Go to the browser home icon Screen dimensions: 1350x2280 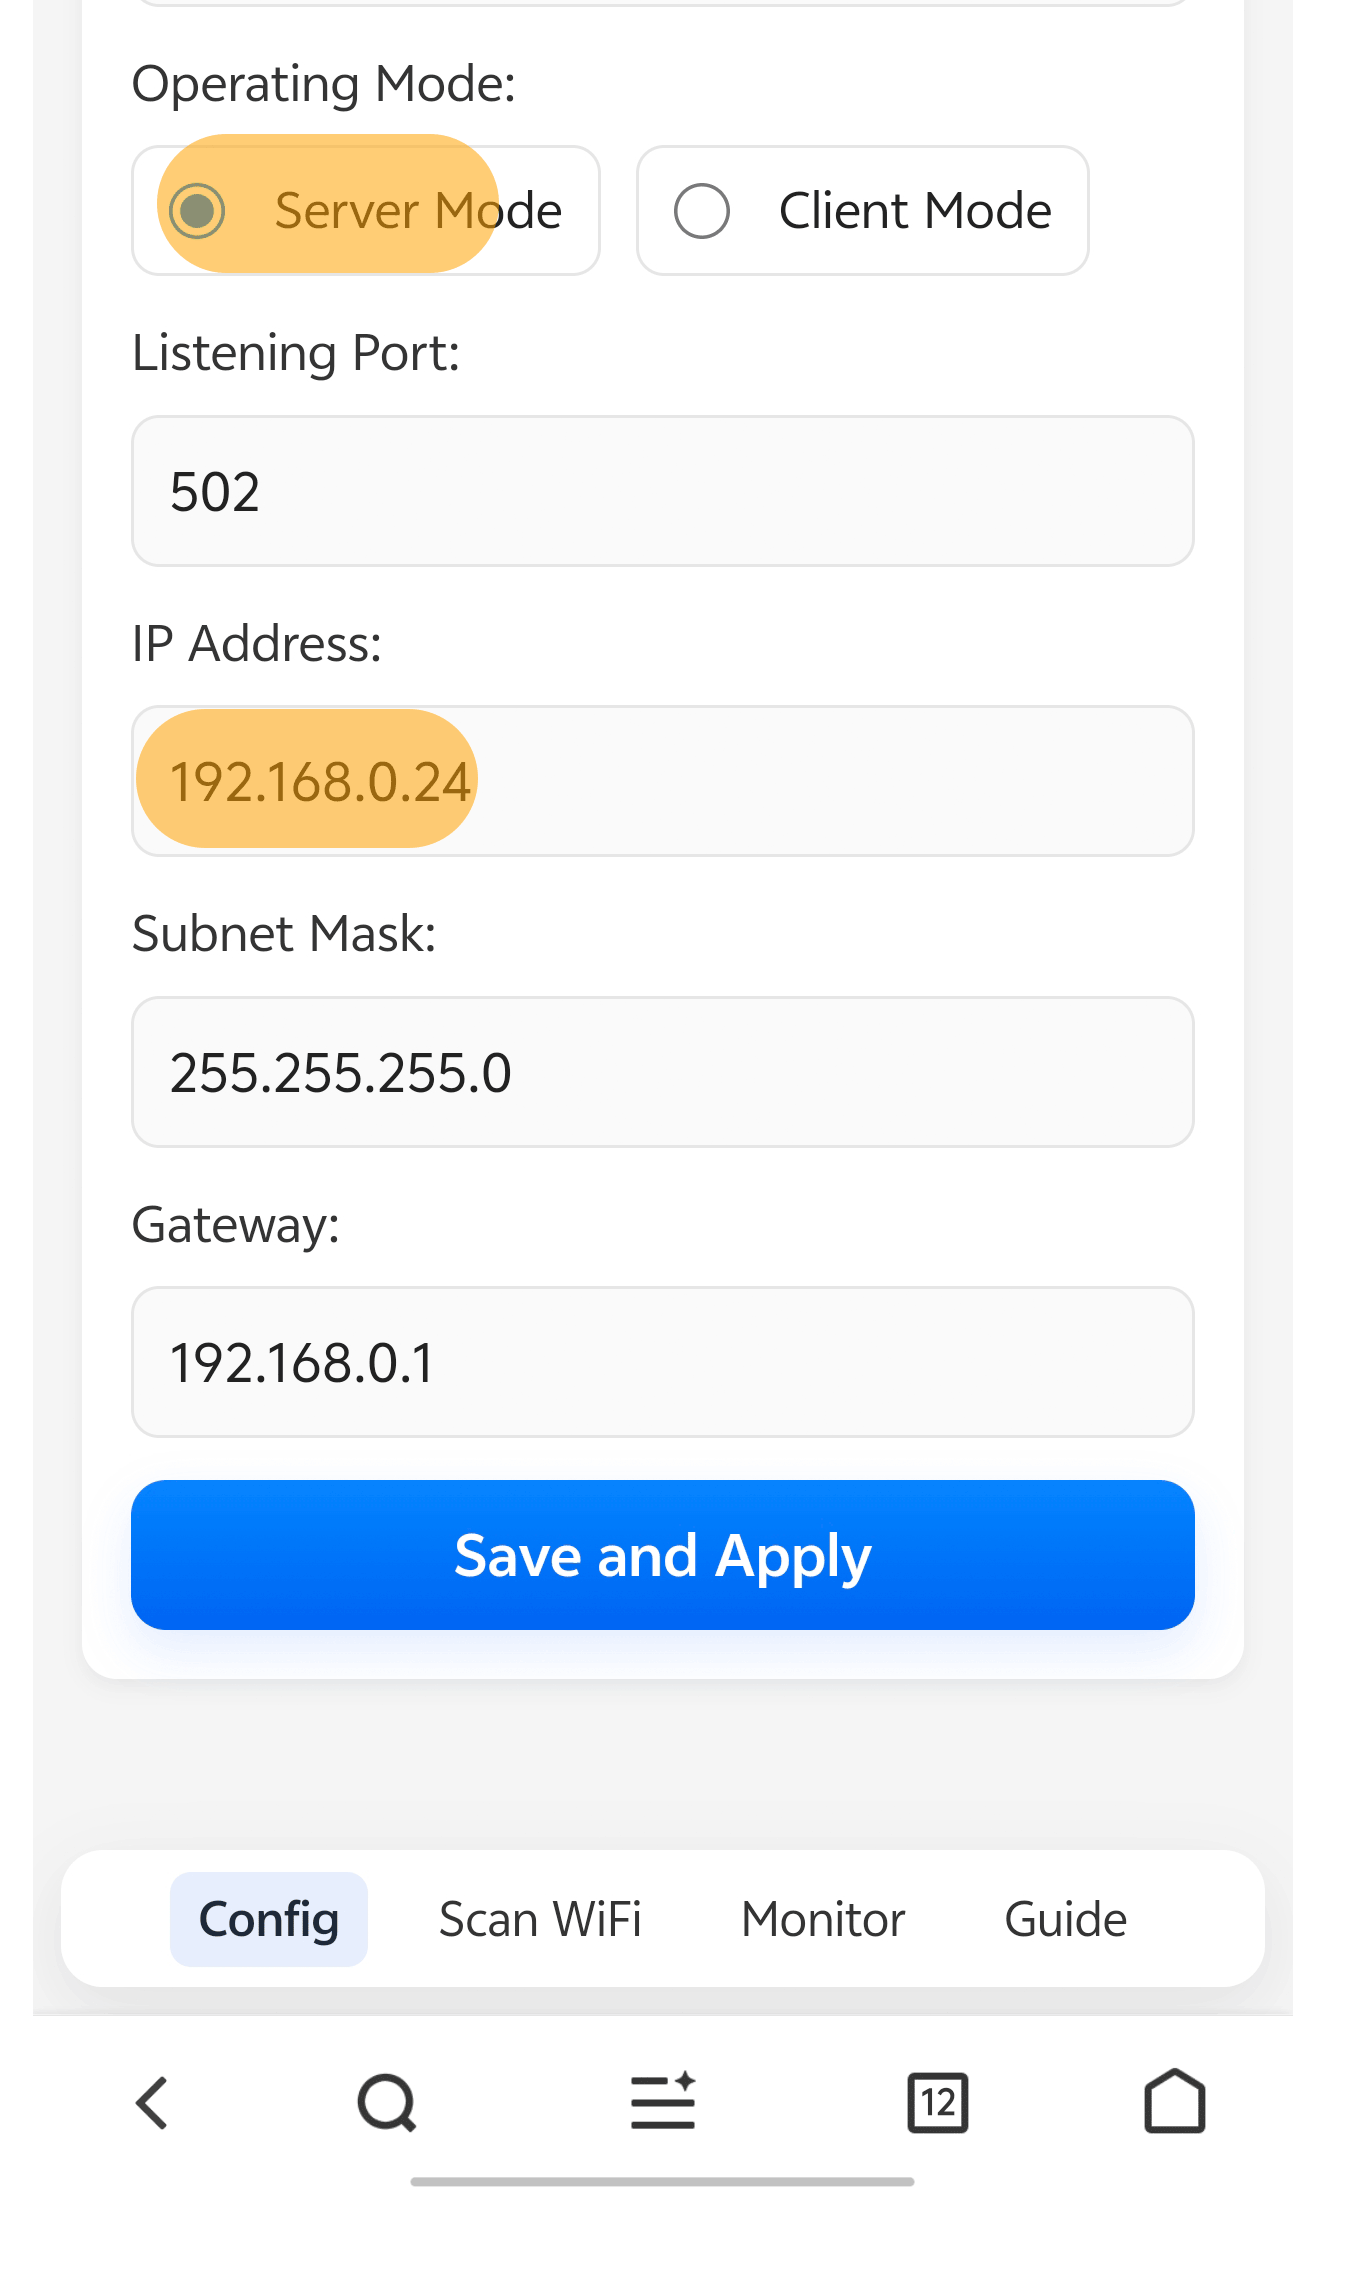pos(1174,2103)
